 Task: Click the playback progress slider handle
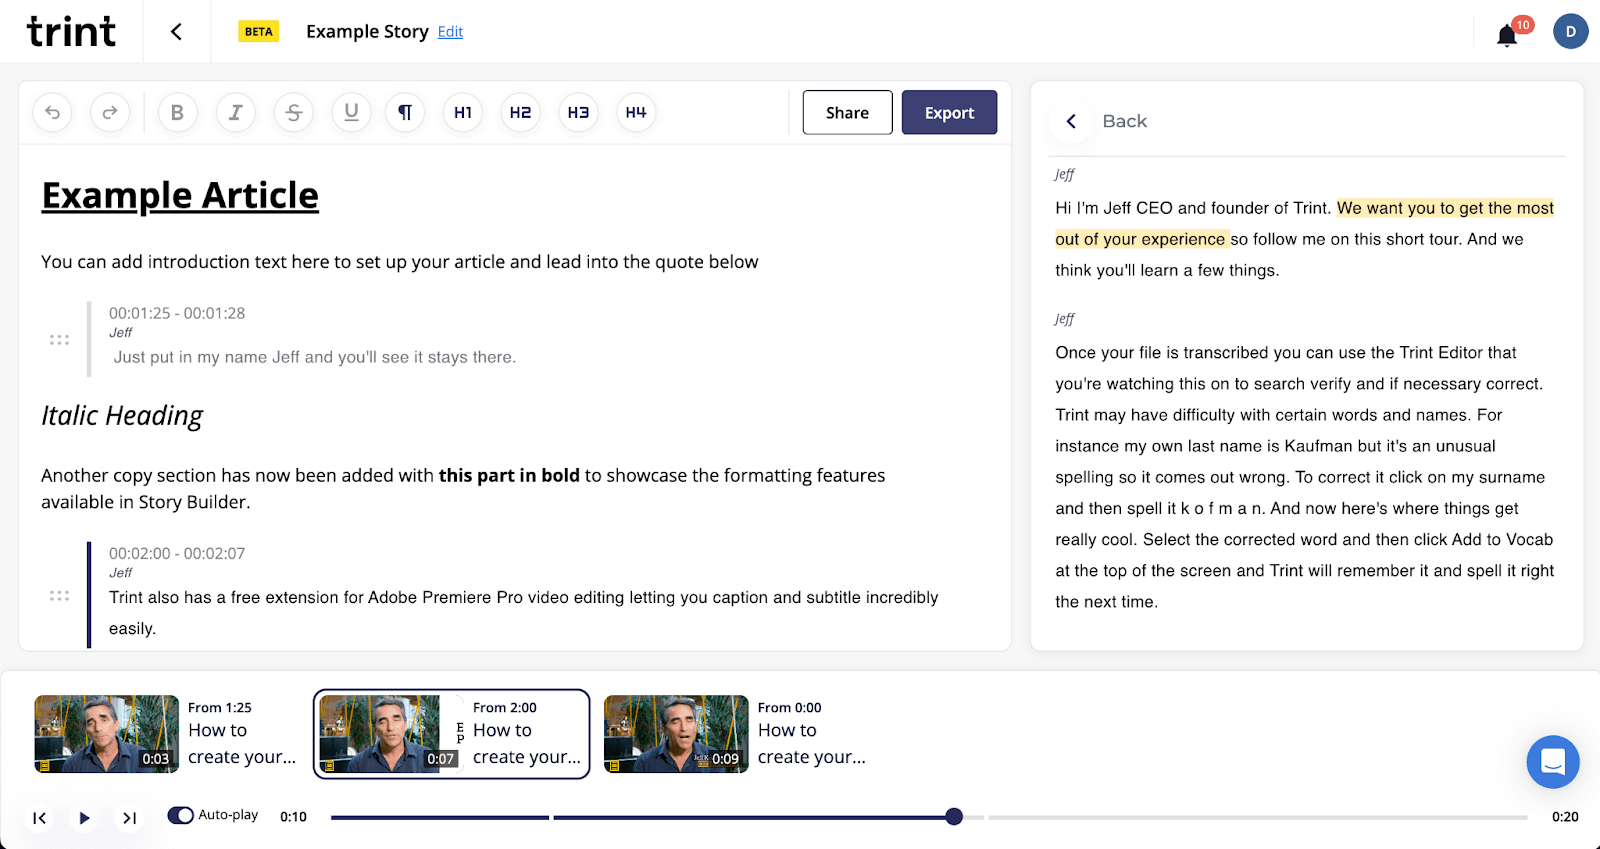[954, 817]
